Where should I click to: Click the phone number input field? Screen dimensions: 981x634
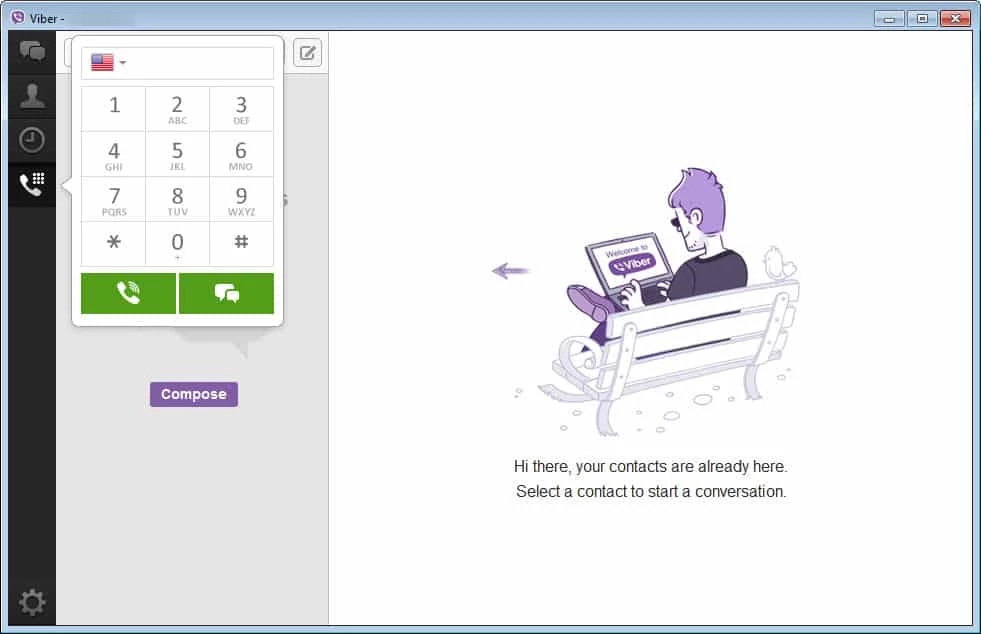pyautogui.click(x=200, y=63)
